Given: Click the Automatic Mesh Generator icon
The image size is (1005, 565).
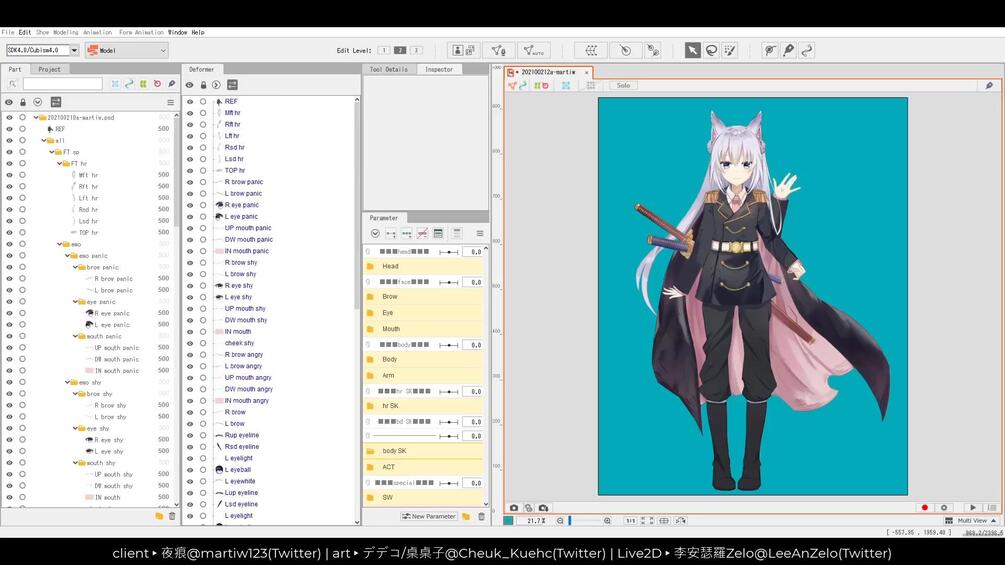Looking at the screenshot, I should [x=533, y=50].
